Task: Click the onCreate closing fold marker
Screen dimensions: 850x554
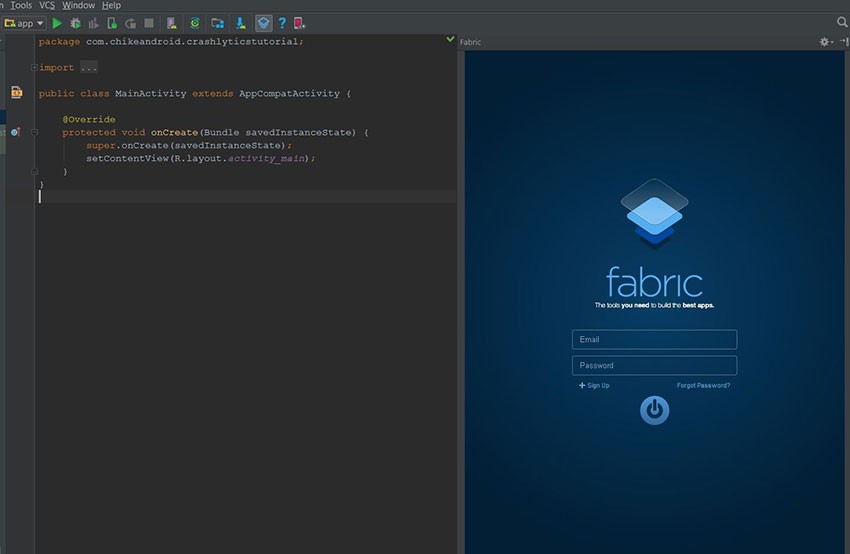Action: (x=34, y=172)
